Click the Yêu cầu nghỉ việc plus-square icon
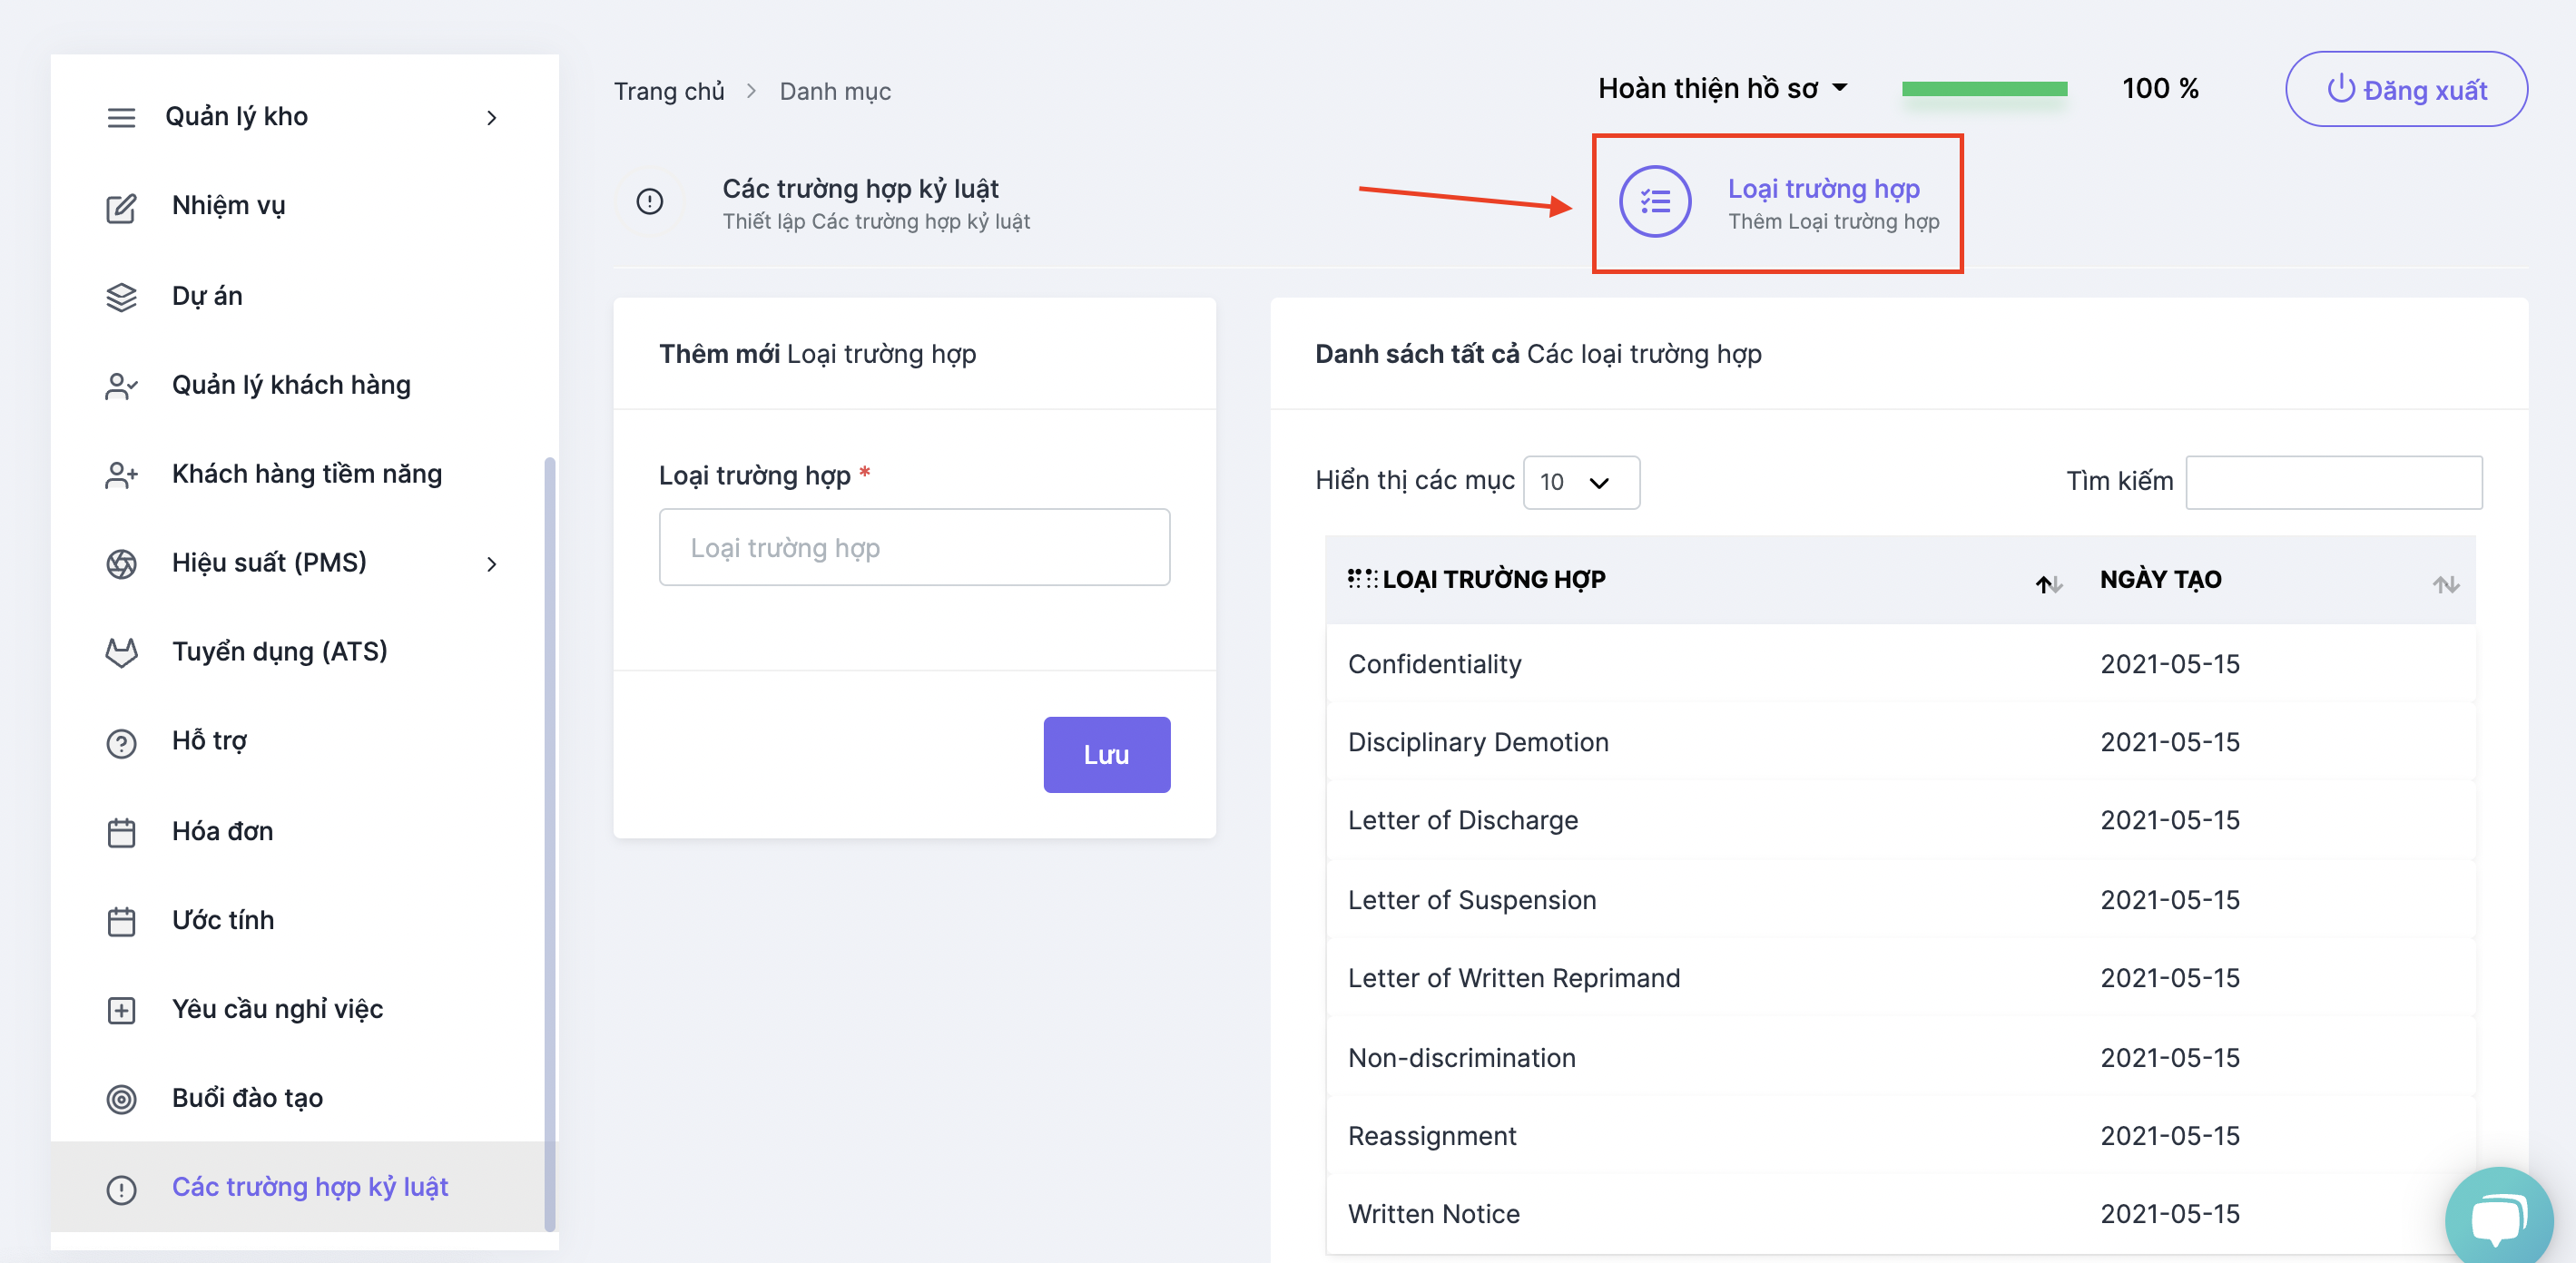Screen dimensions: 2576x1263 [121, 1010]
